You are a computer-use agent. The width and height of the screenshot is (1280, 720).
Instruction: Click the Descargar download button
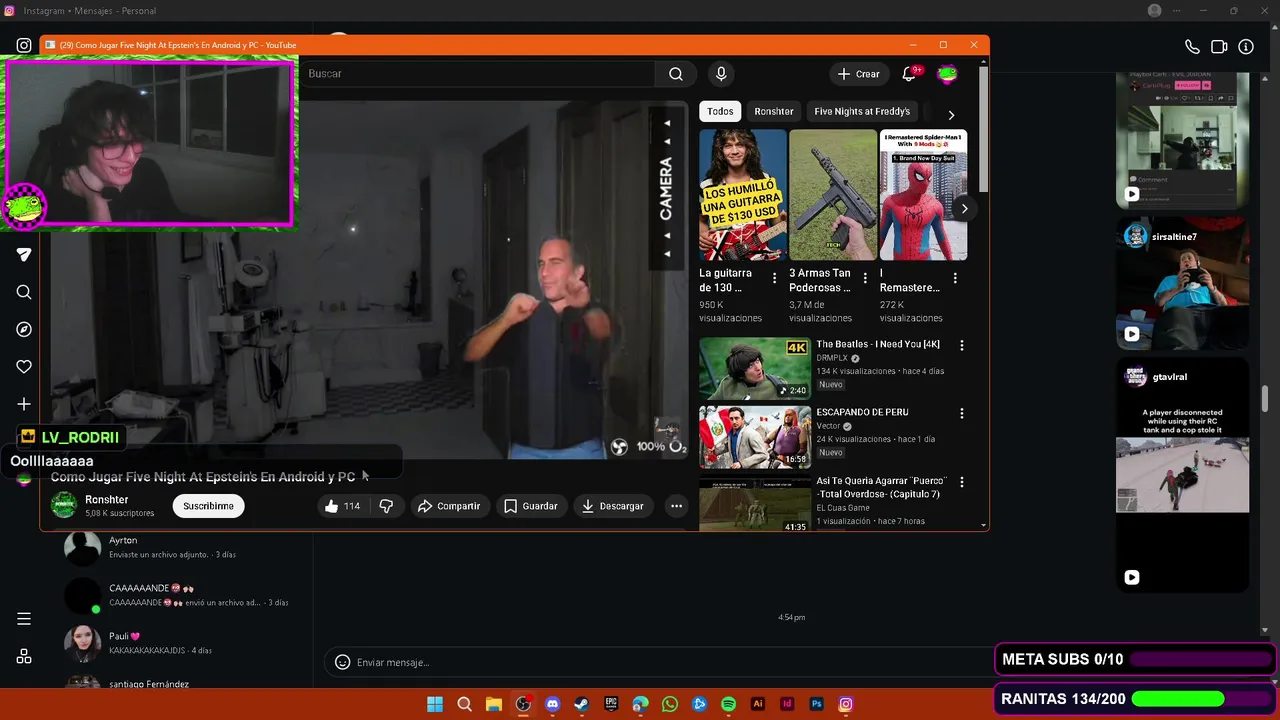(x=613, y=506)
